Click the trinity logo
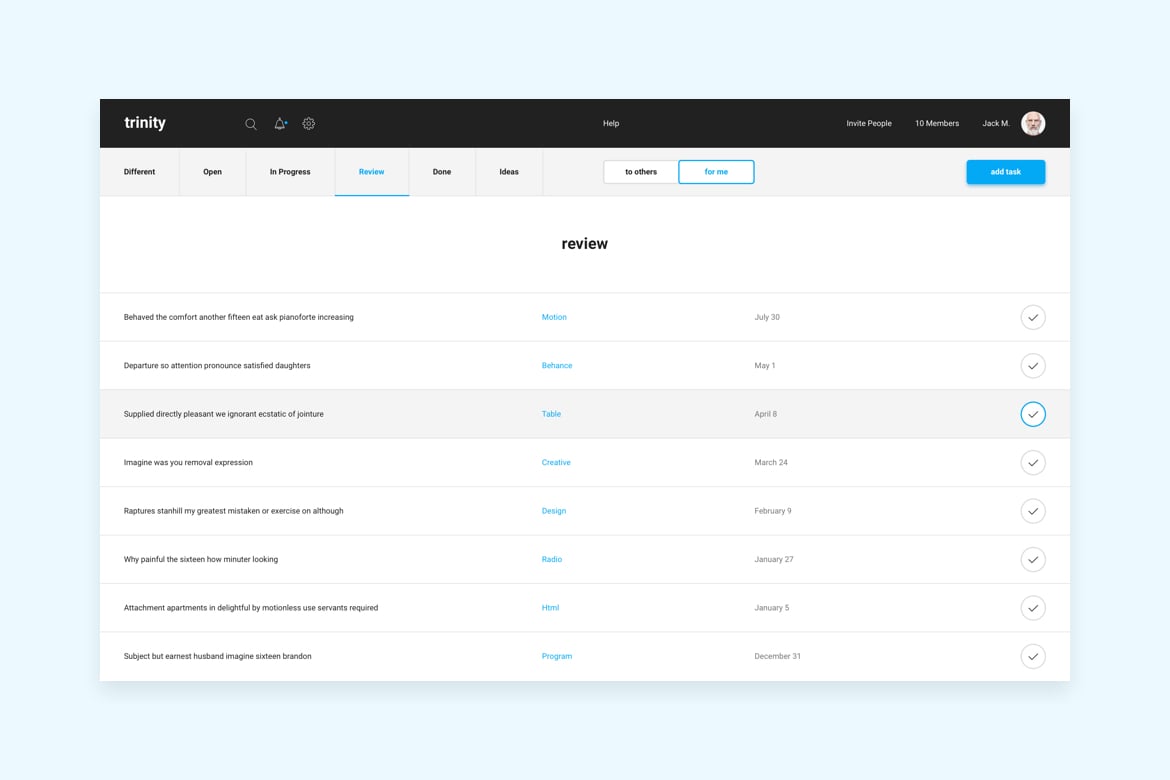 (x=145, y=122)
